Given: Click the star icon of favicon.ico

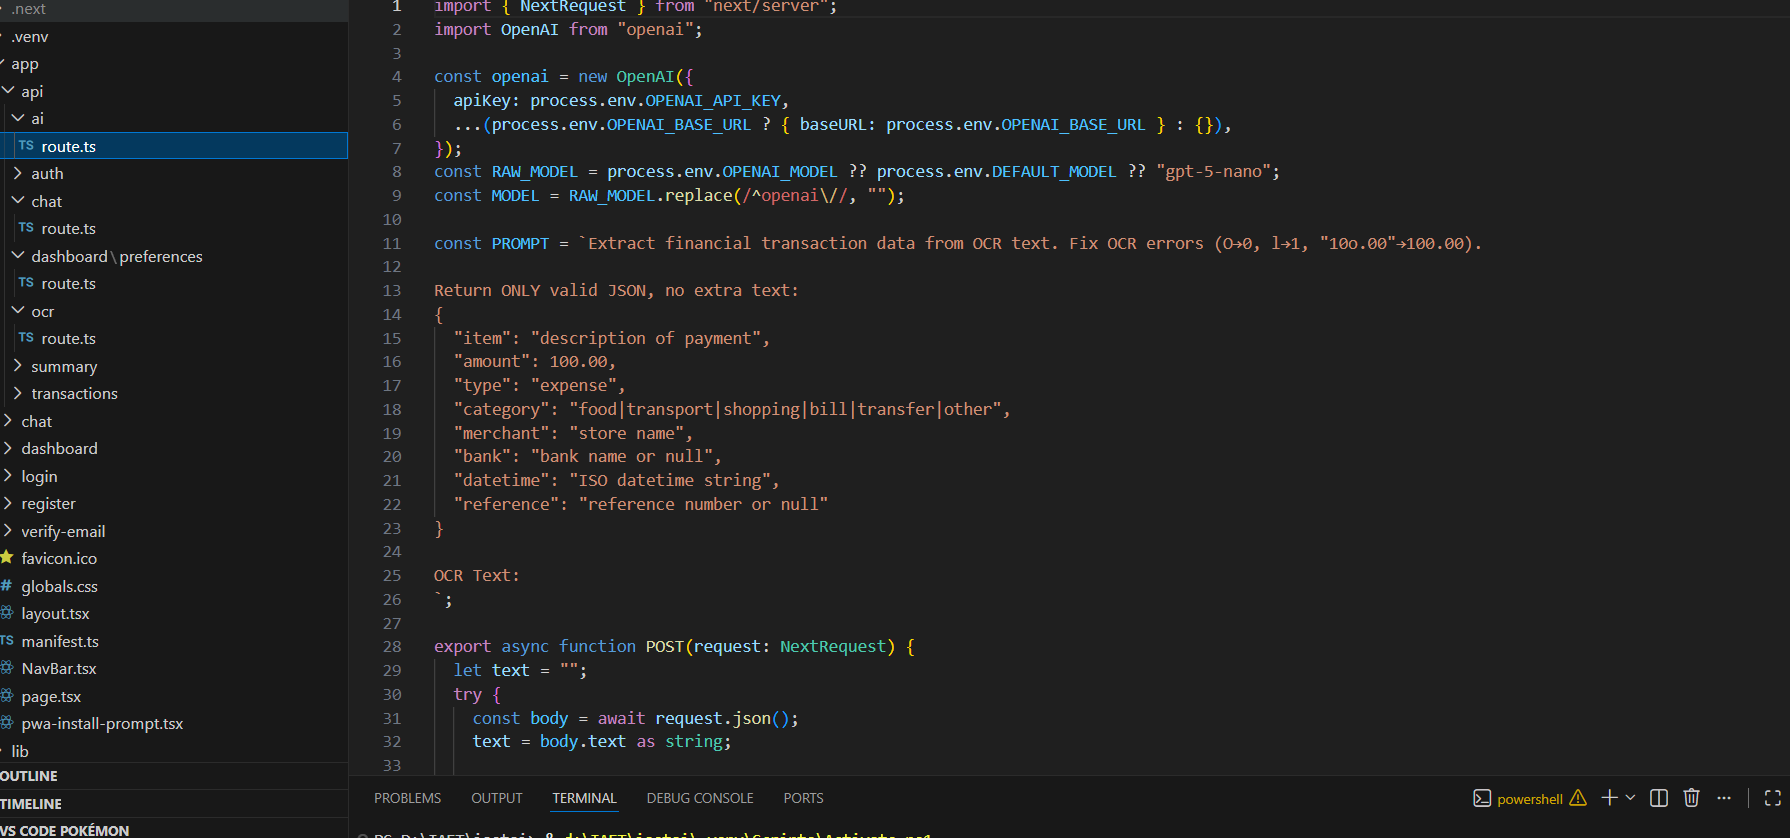Looking at the screenshot, I should tap(6, 558).
